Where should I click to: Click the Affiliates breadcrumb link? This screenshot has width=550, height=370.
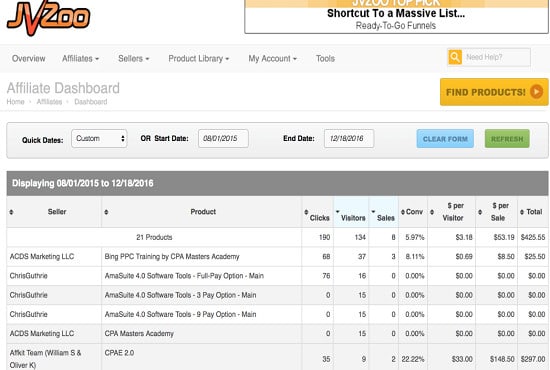pos(49,102)
